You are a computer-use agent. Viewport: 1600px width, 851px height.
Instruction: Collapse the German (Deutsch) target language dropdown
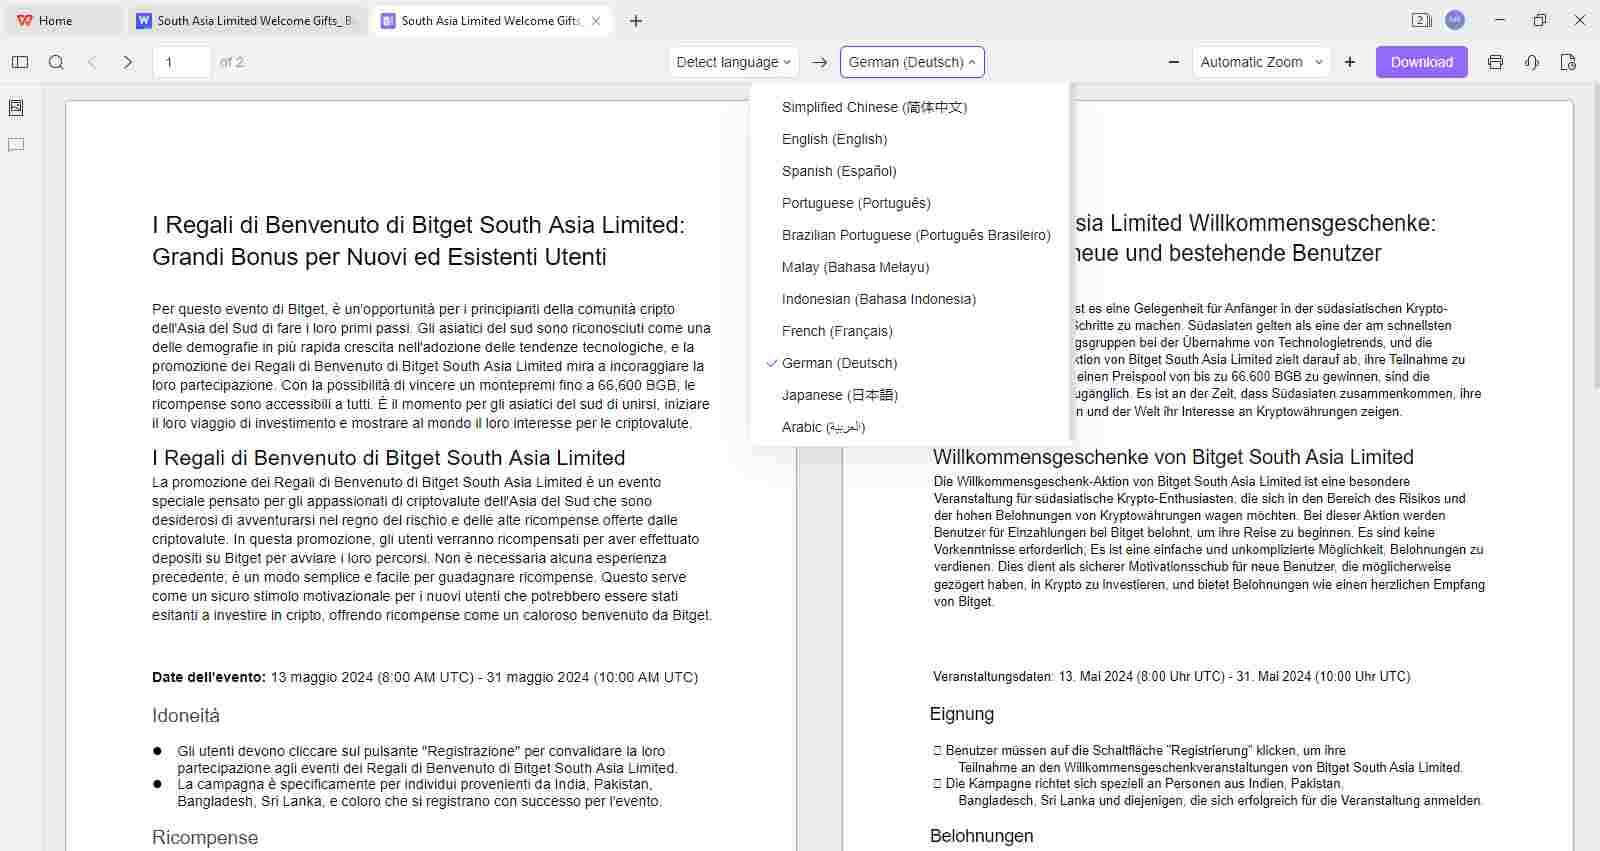(x=912, y=62)
